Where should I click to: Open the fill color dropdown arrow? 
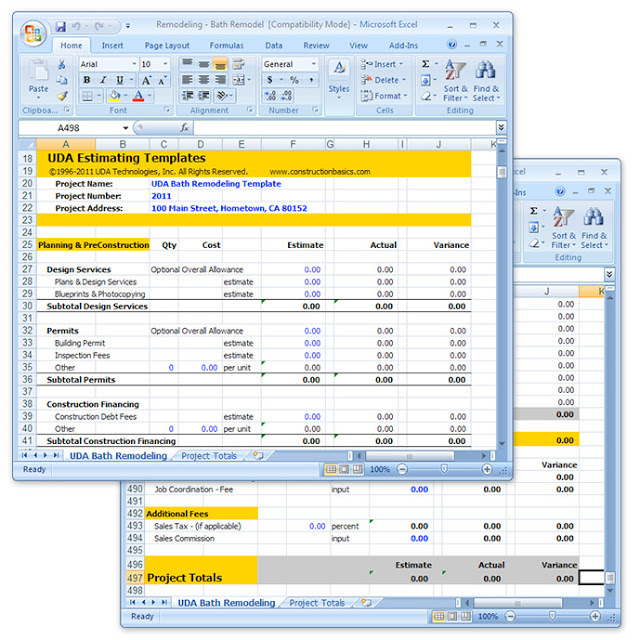click(x=126, y=96)
